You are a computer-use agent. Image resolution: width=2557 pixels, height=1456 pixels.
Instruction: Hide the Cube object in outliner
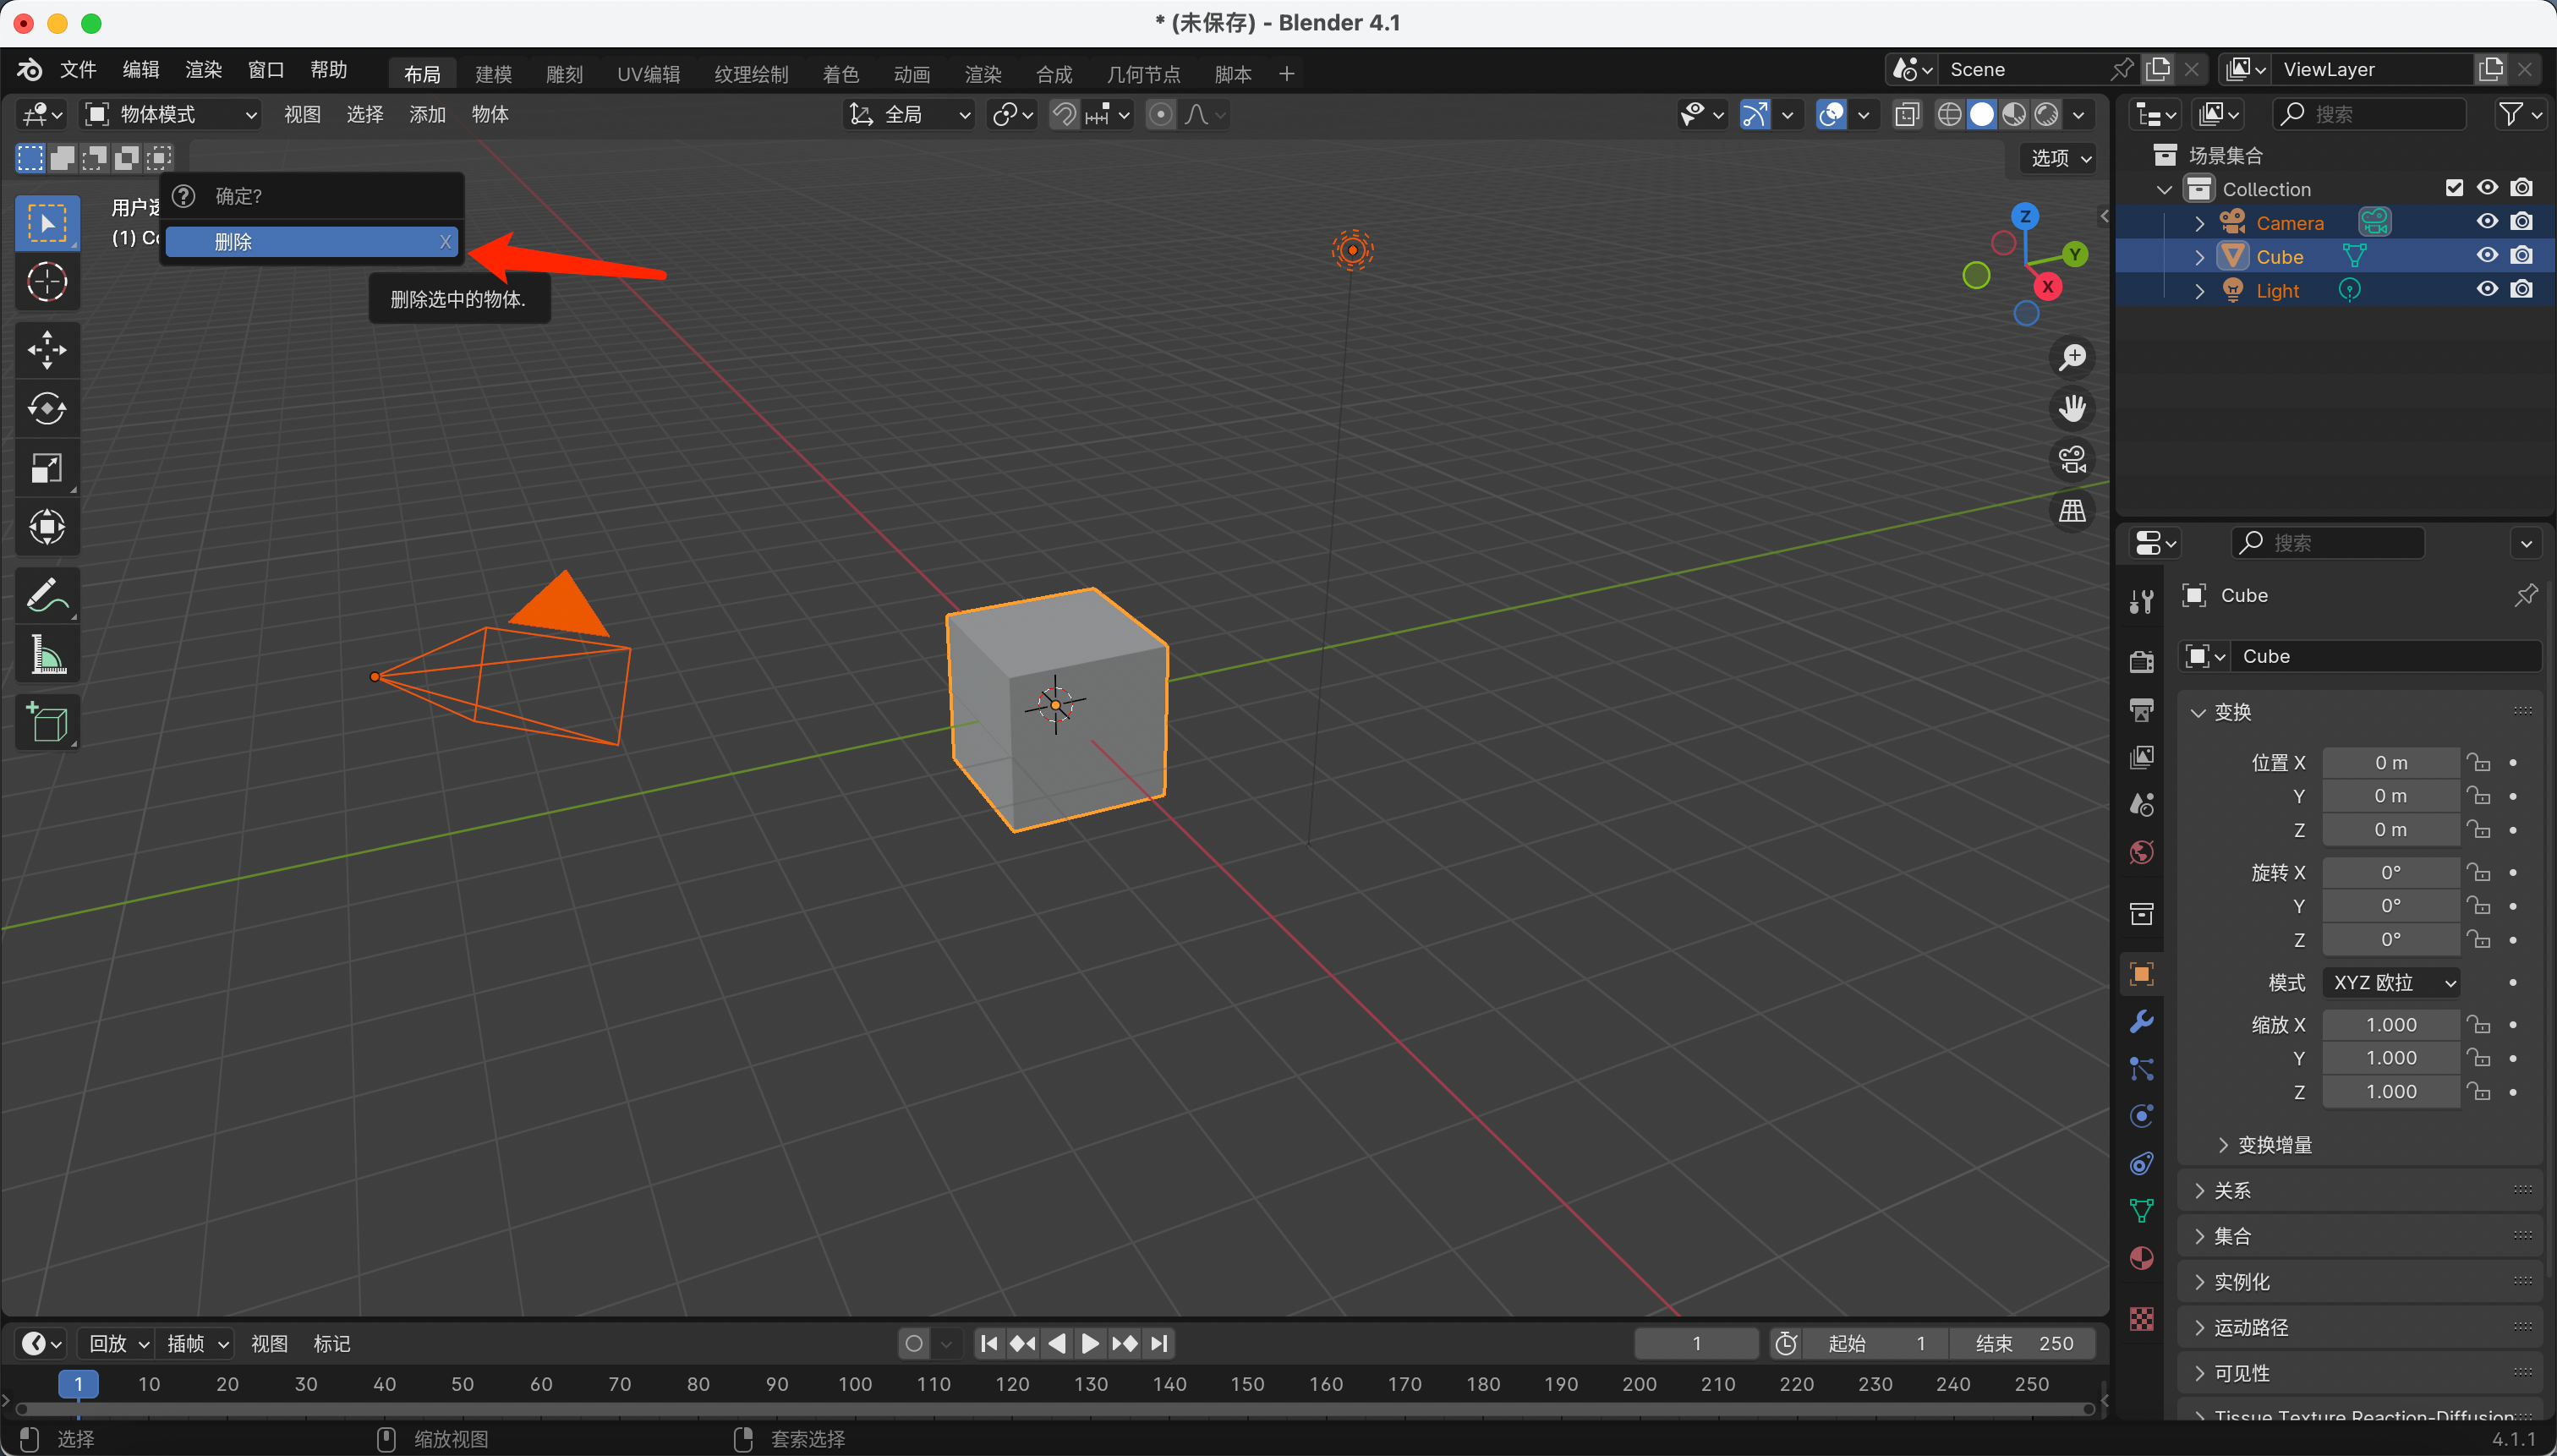[x=2487, y=256]
